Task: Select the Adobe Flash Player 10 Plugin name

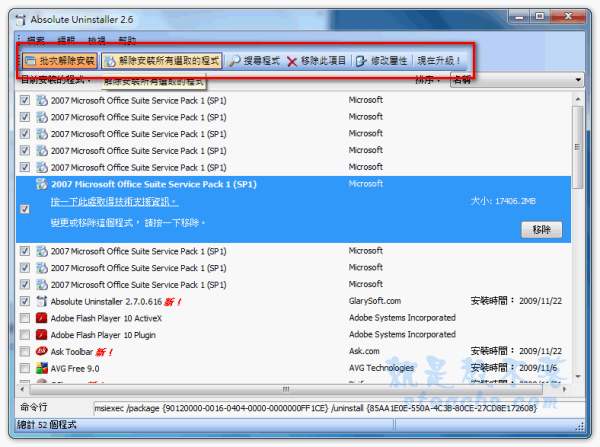Action: click(x=103, y=335)
